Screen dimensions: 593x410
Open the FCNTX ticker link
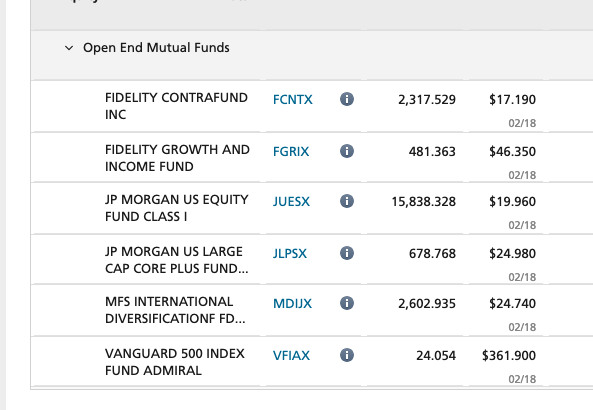pos(293,99)
